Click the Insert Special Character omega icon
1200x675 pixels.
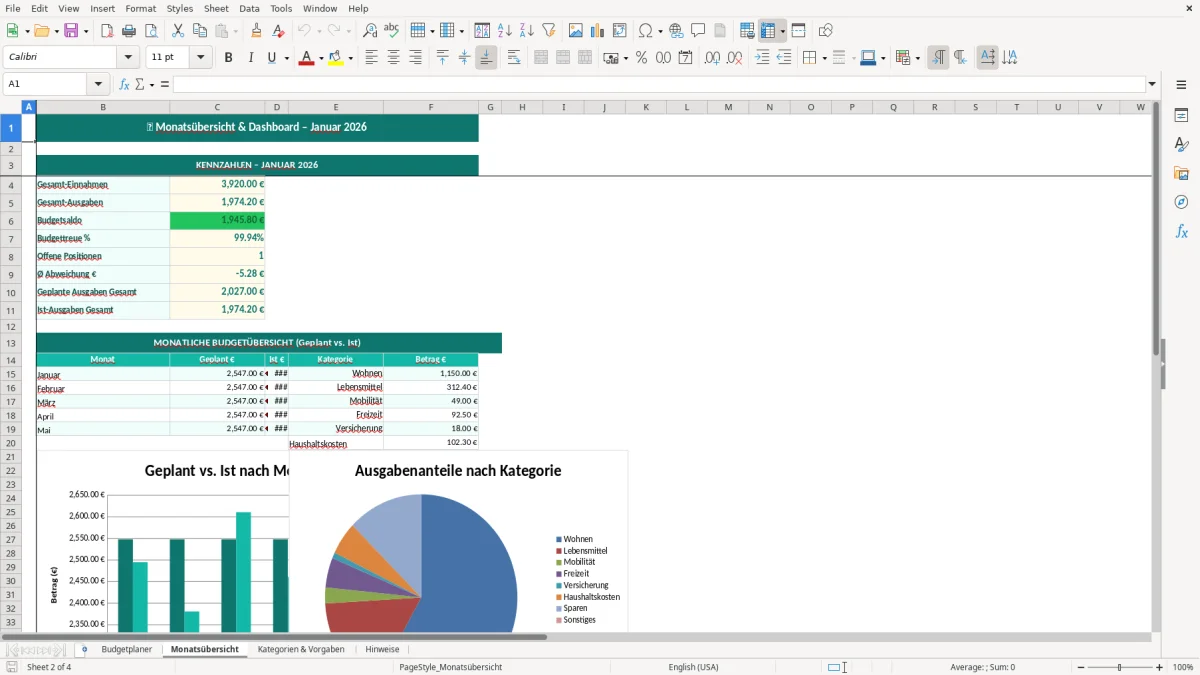[645, 31]
